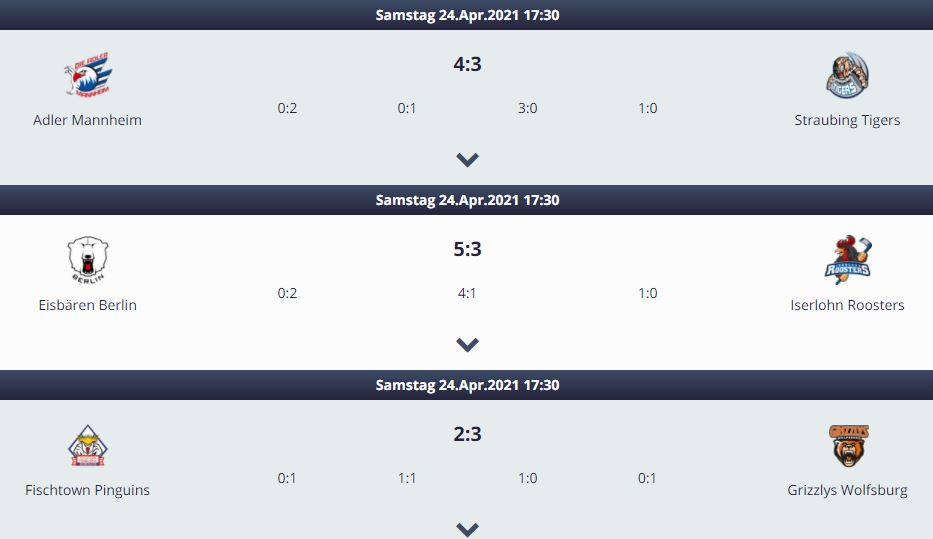Click the Fischtown Pinguins team name
The image size is (933, 539).
click(x=87, y=490)
